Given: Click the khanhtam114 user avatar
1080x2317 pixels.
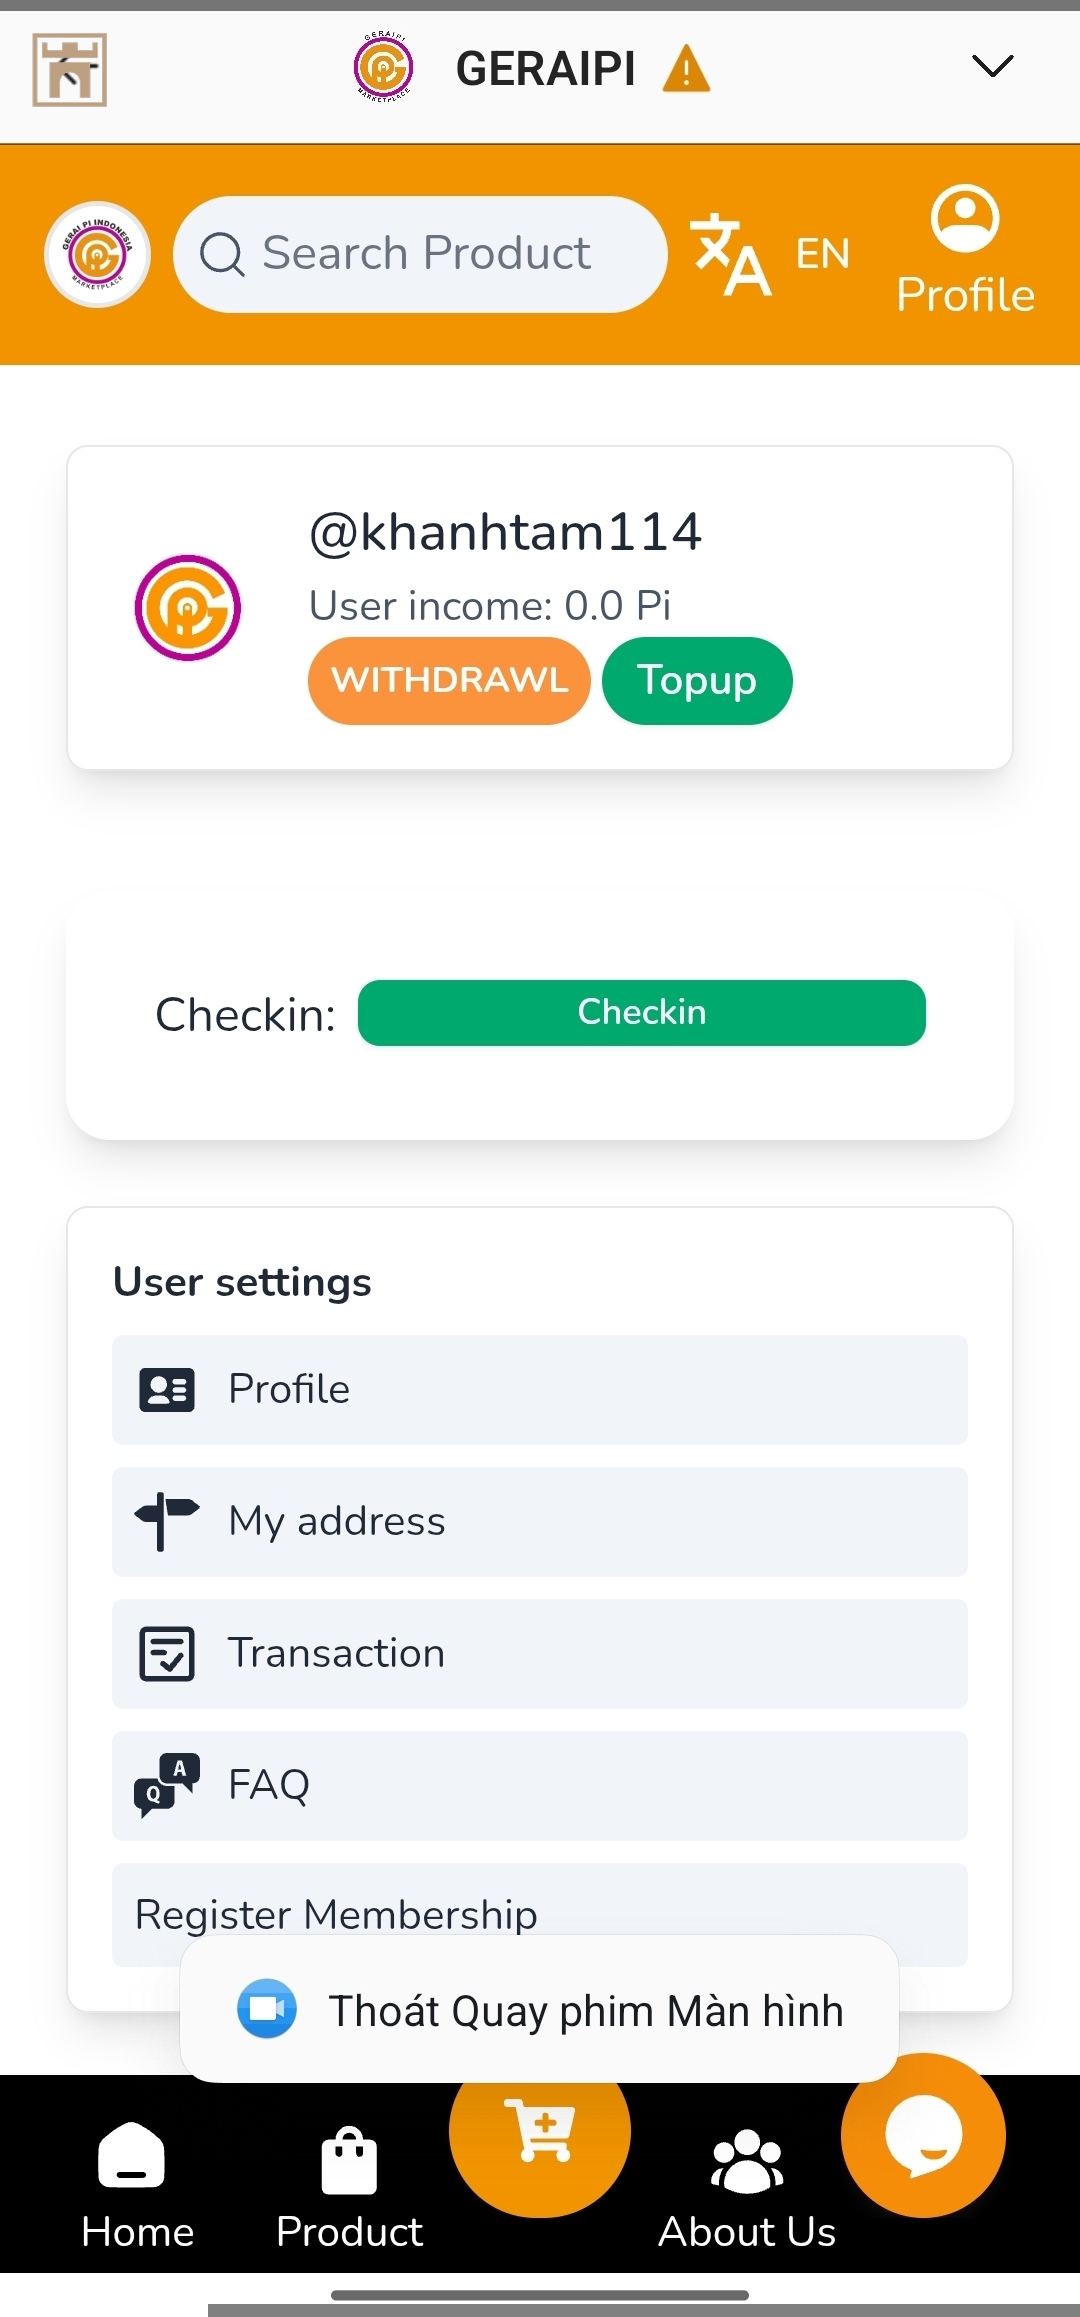Looking at the screenshot, I should [x=188, y=608].
